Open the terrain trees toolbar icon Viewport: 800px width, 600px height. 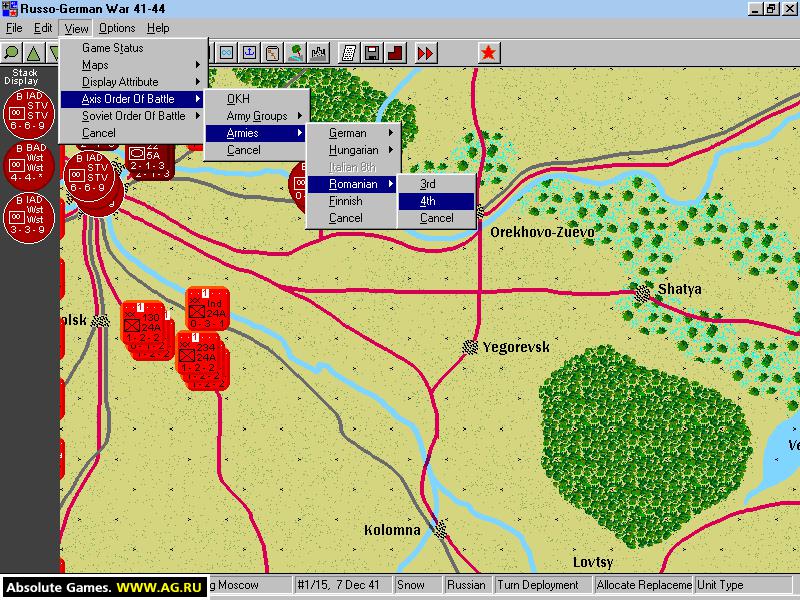click(293, 52)
